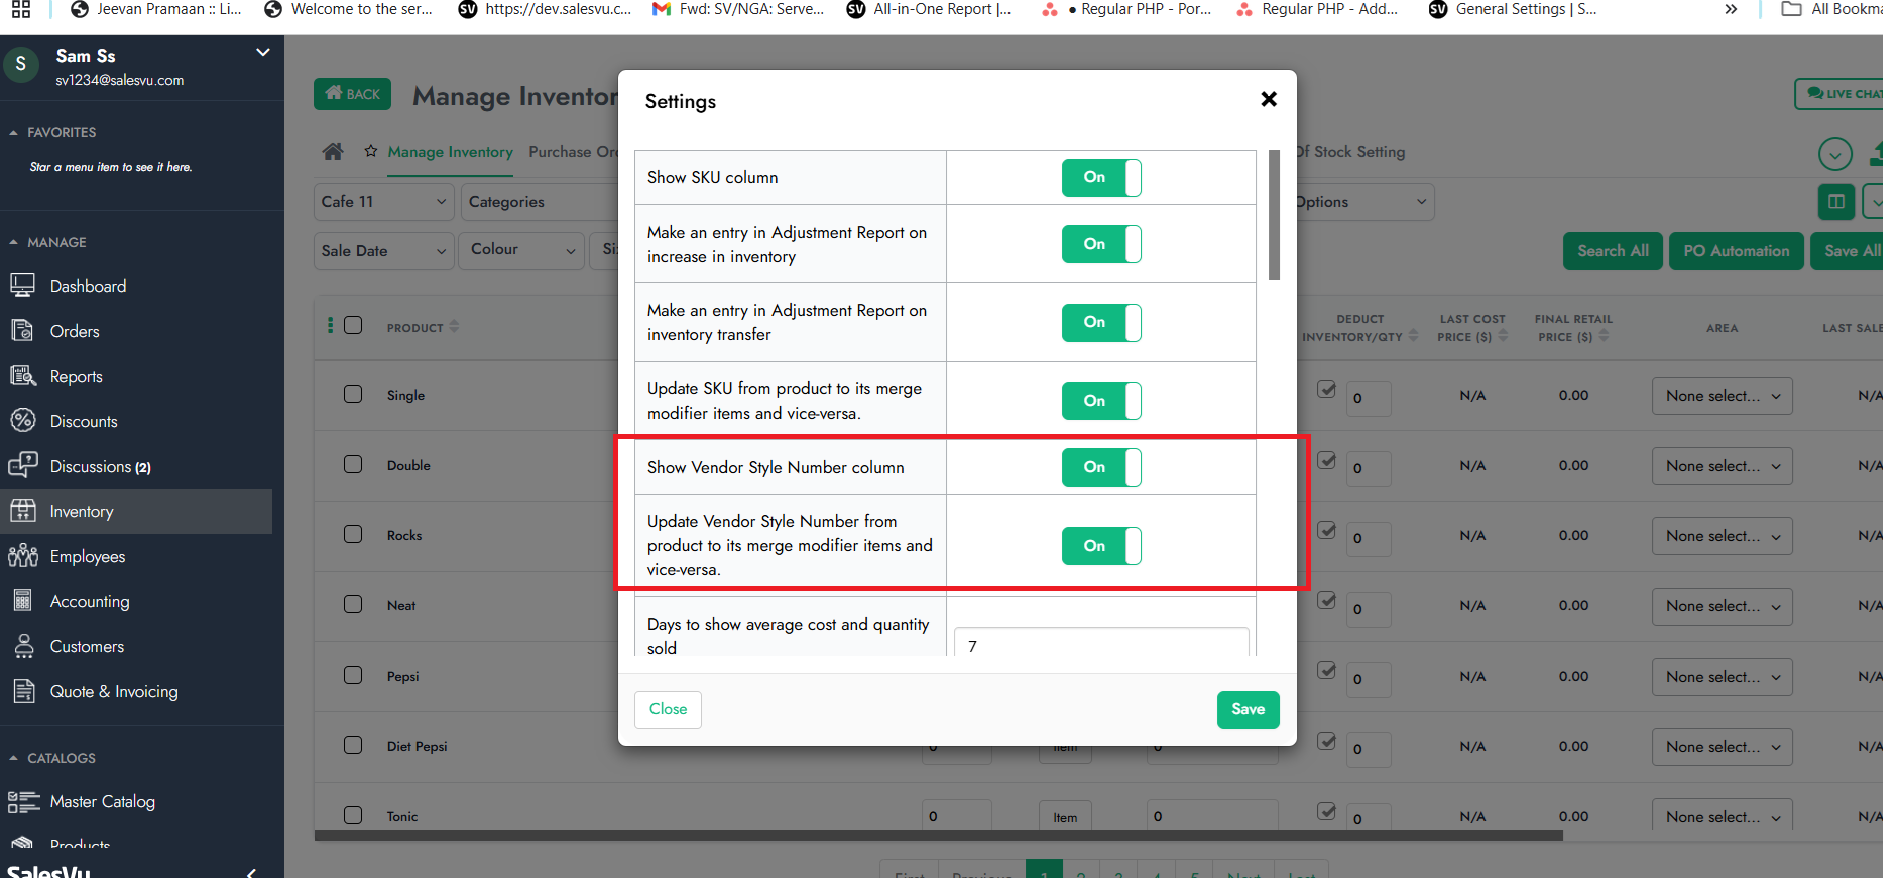
Task: Expand the Sale Date dropdown
Action: pos(384,251)
